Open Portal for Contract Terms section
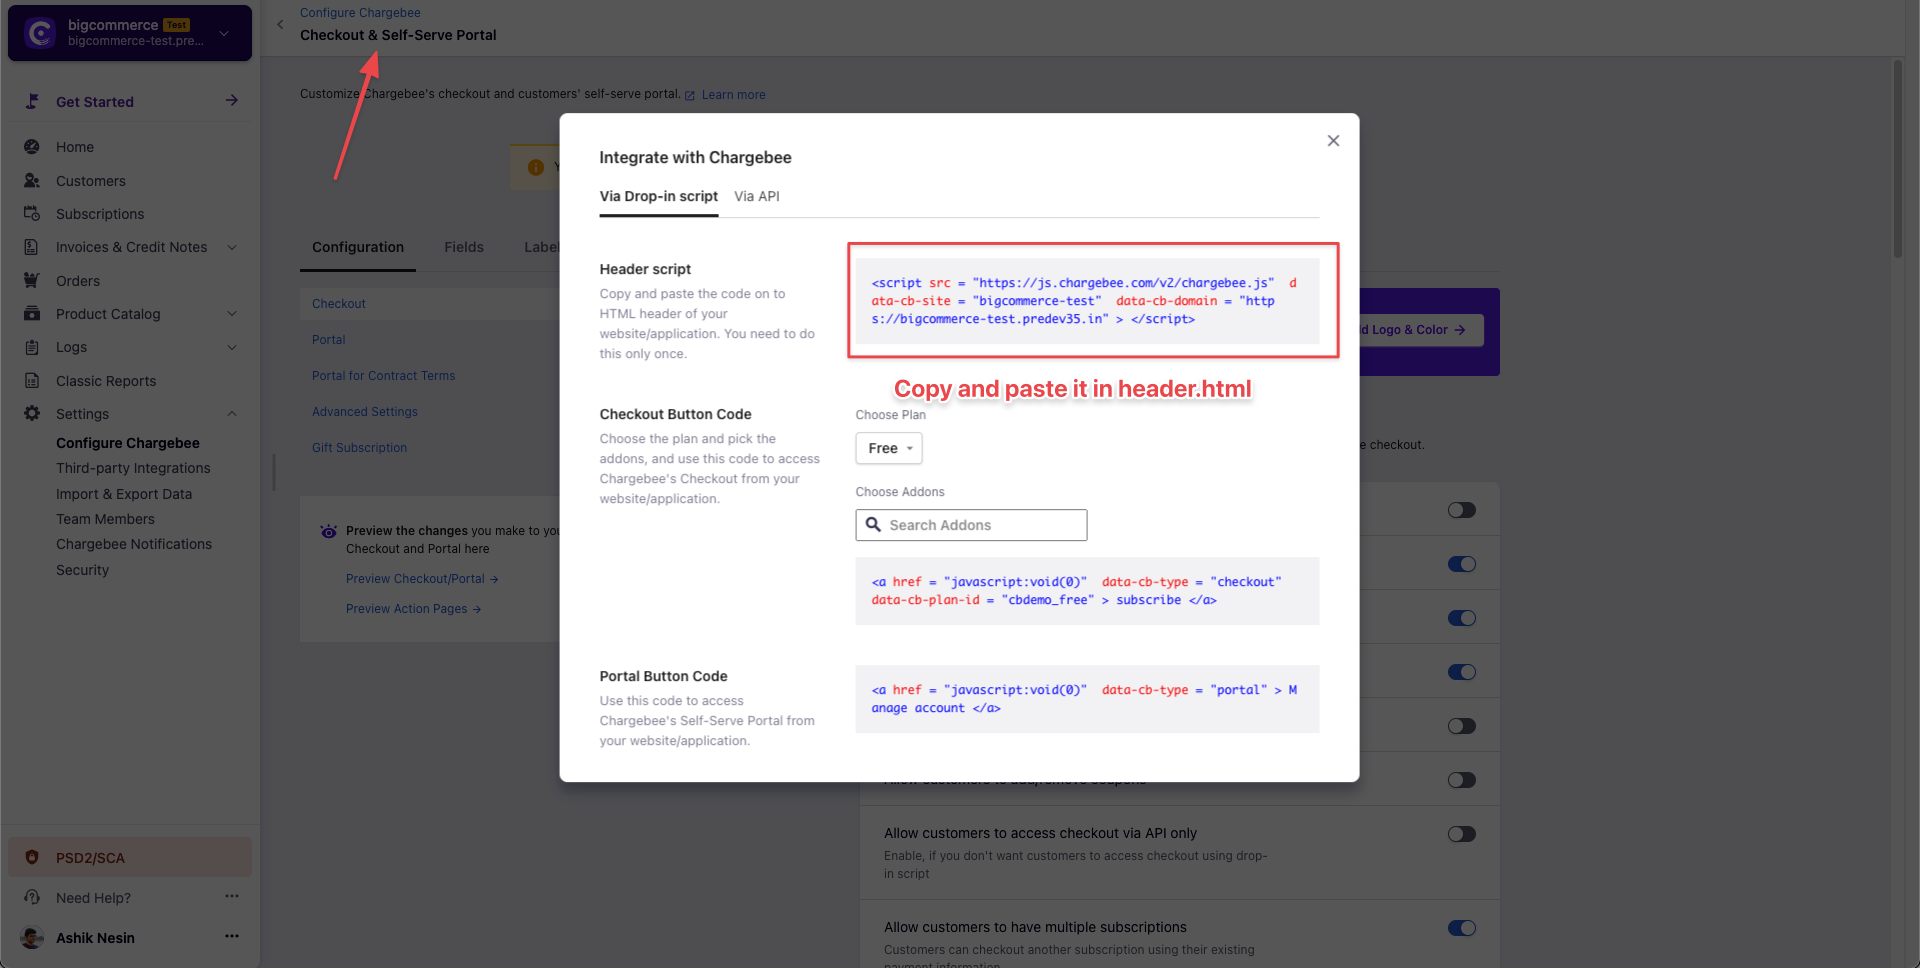Screen dimensions: 1920x968 point(383,376)
